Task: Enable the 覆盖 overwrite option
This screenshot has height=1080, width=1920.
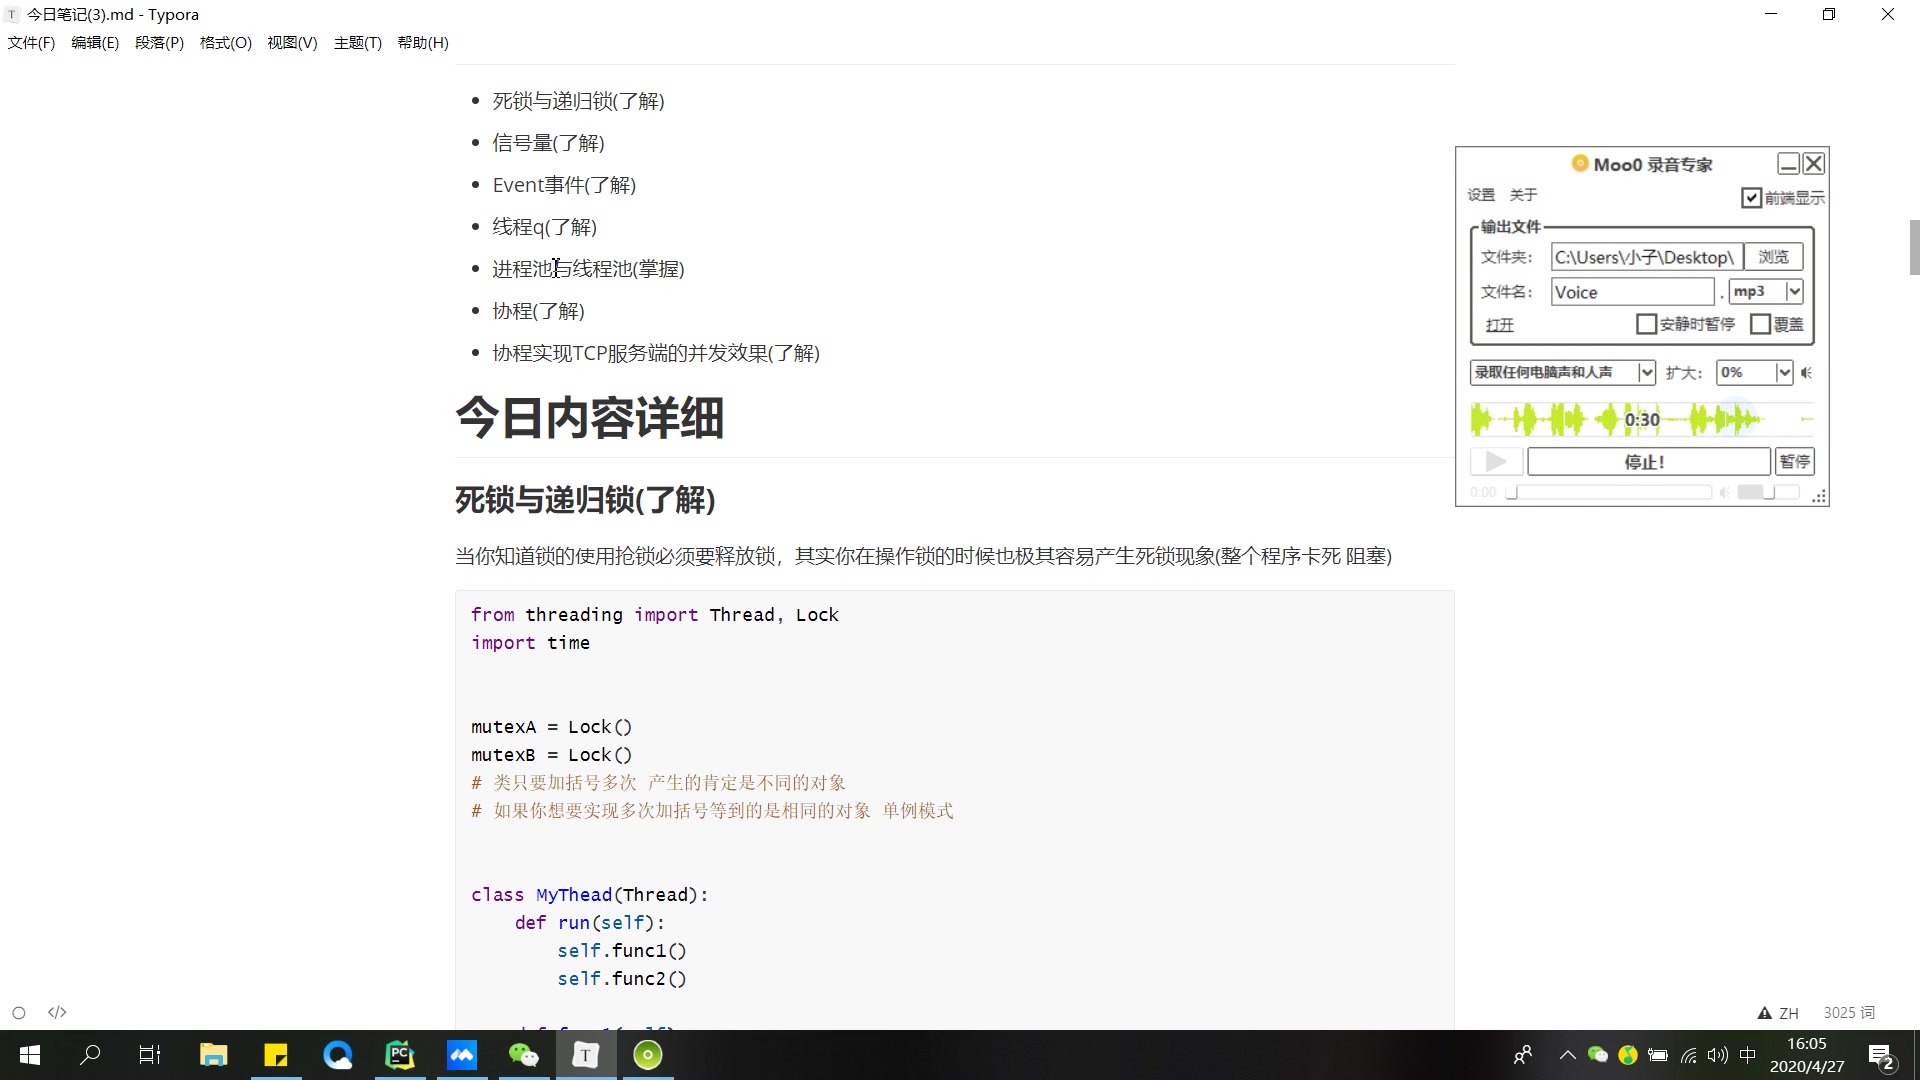Action: pyautogui.click(x=1763, y=324)
